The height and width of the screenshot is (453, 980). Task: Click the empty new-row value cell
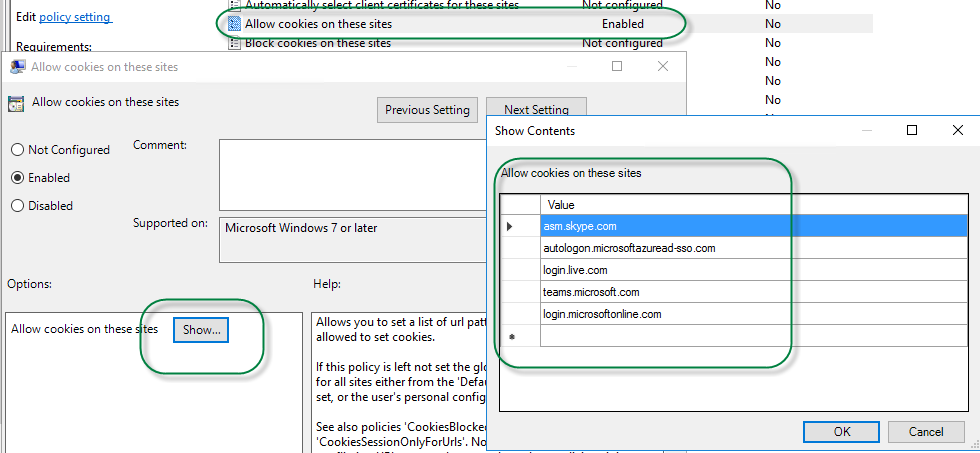[754, 336]
